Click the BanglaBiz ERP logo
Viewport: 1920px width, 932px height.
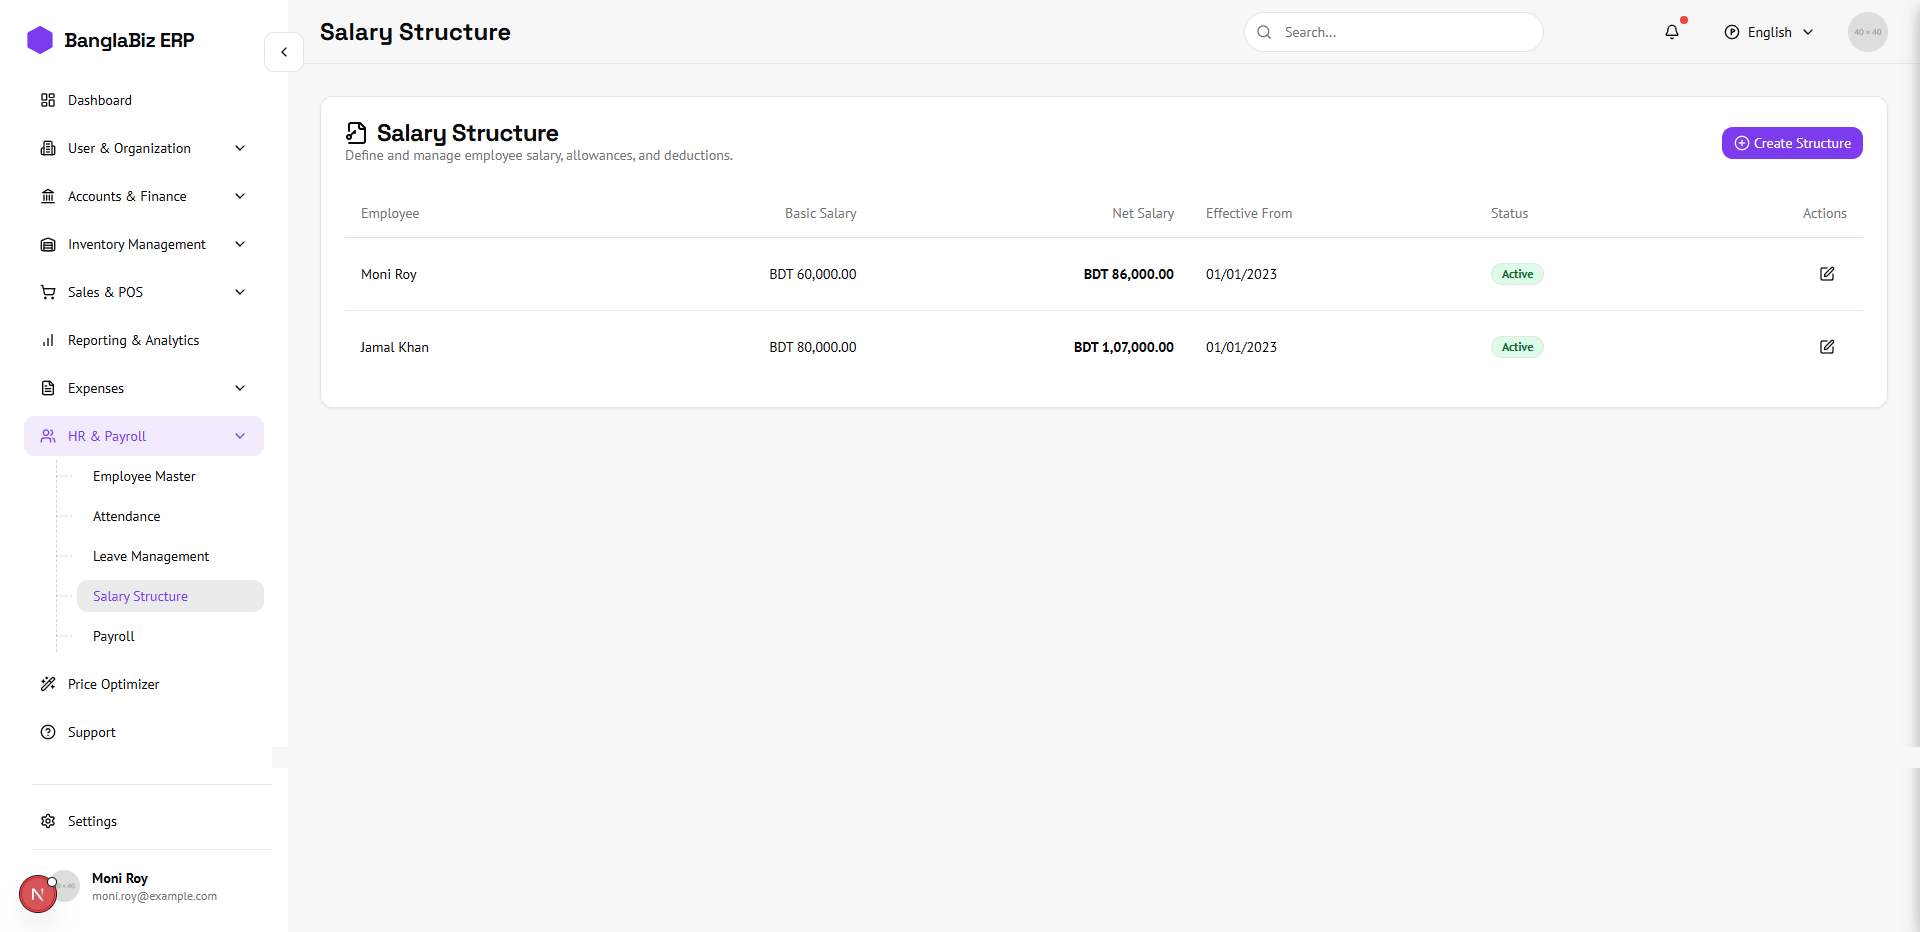tap(110, 40)
